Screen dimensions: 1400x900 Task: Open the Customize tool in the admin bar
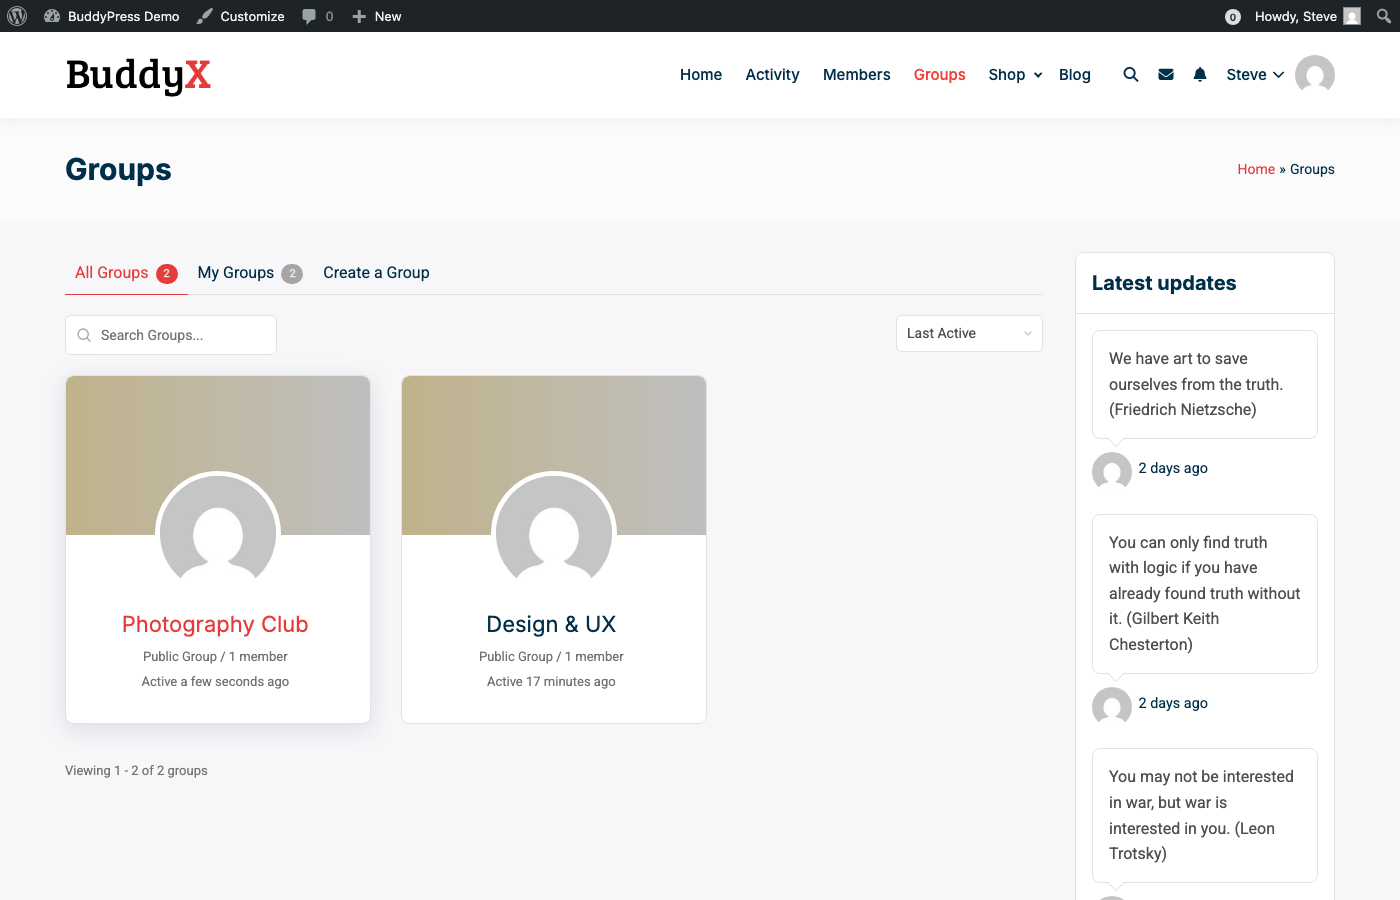coord(240,15)
